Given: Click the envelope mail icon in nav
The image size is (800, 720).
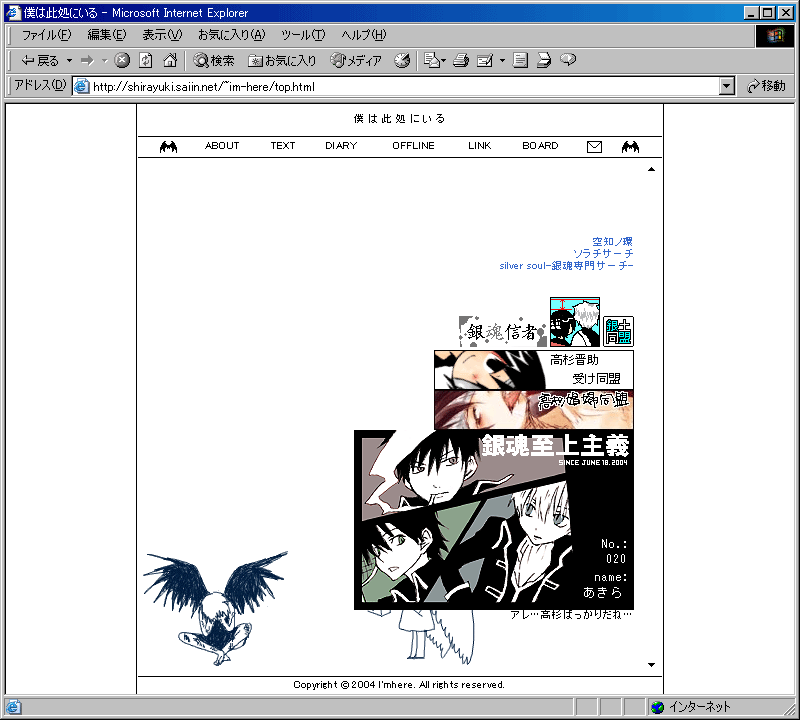Looking at the screenshot, I should click(x=594, y=147).
